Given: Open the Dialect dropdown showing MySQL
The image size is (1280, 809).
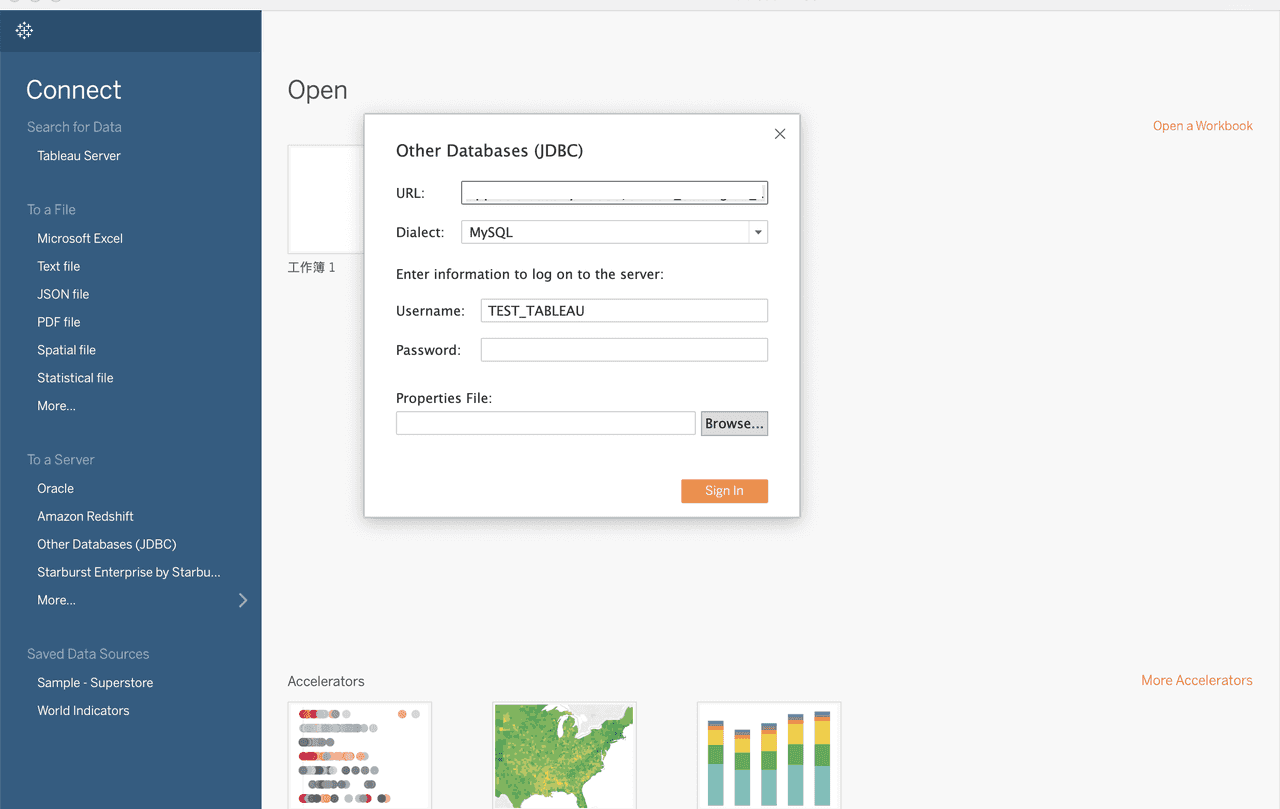Looking at the screenshot, I should pos(757,231).
